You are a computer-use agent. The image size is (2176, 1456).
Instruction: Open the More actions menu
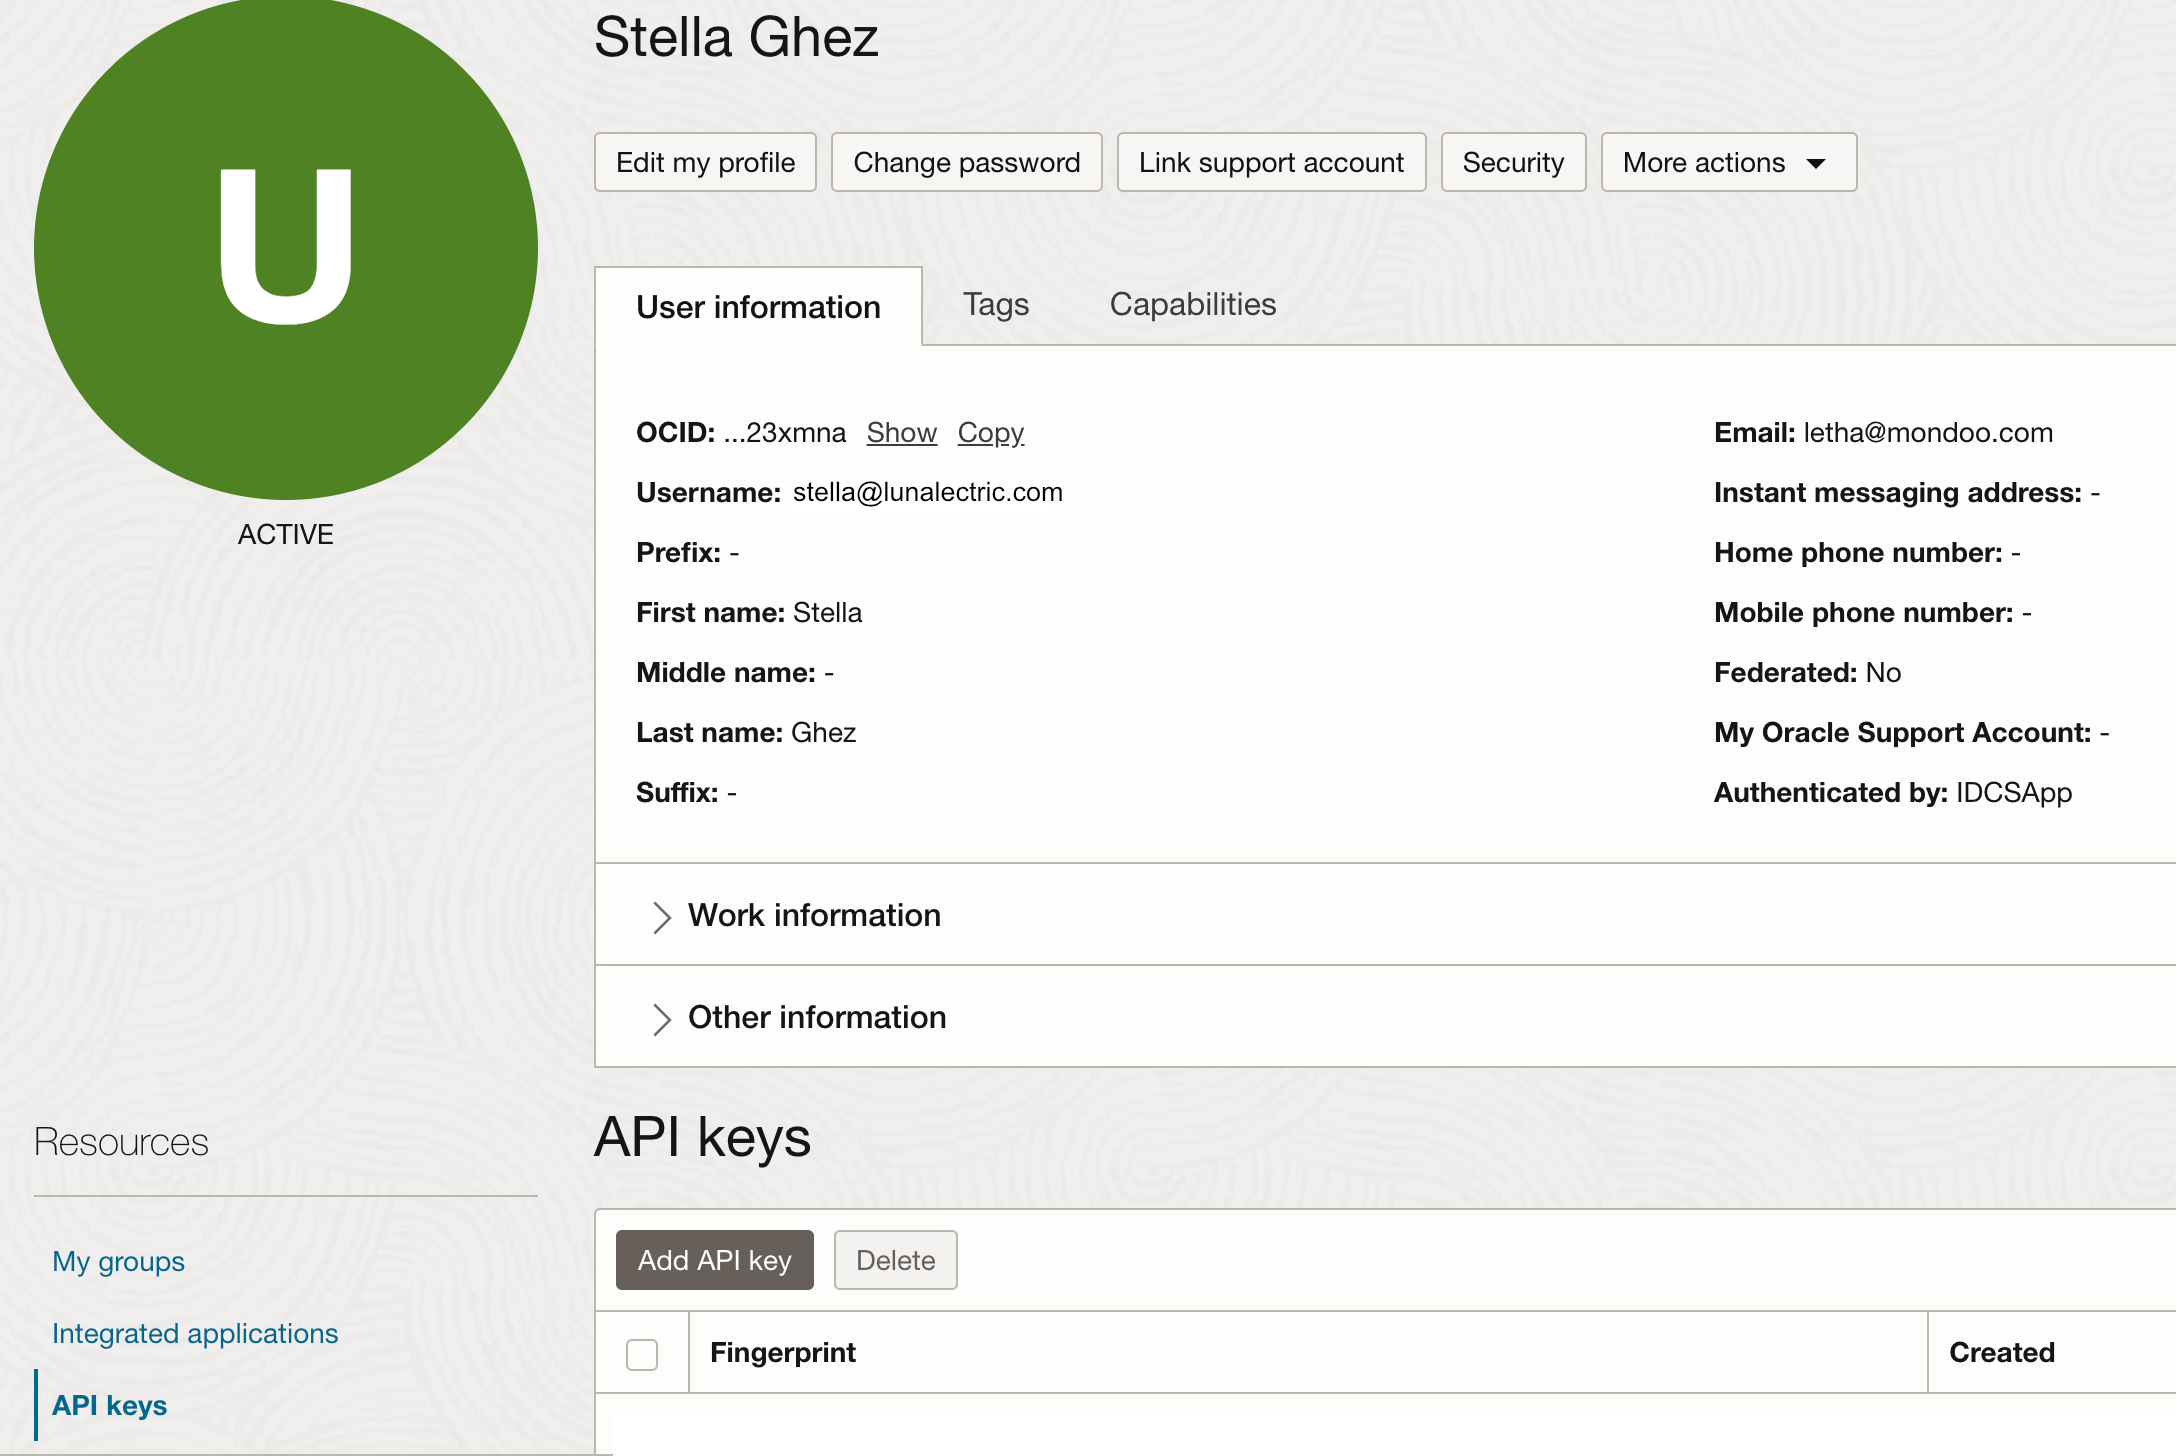1727,162
